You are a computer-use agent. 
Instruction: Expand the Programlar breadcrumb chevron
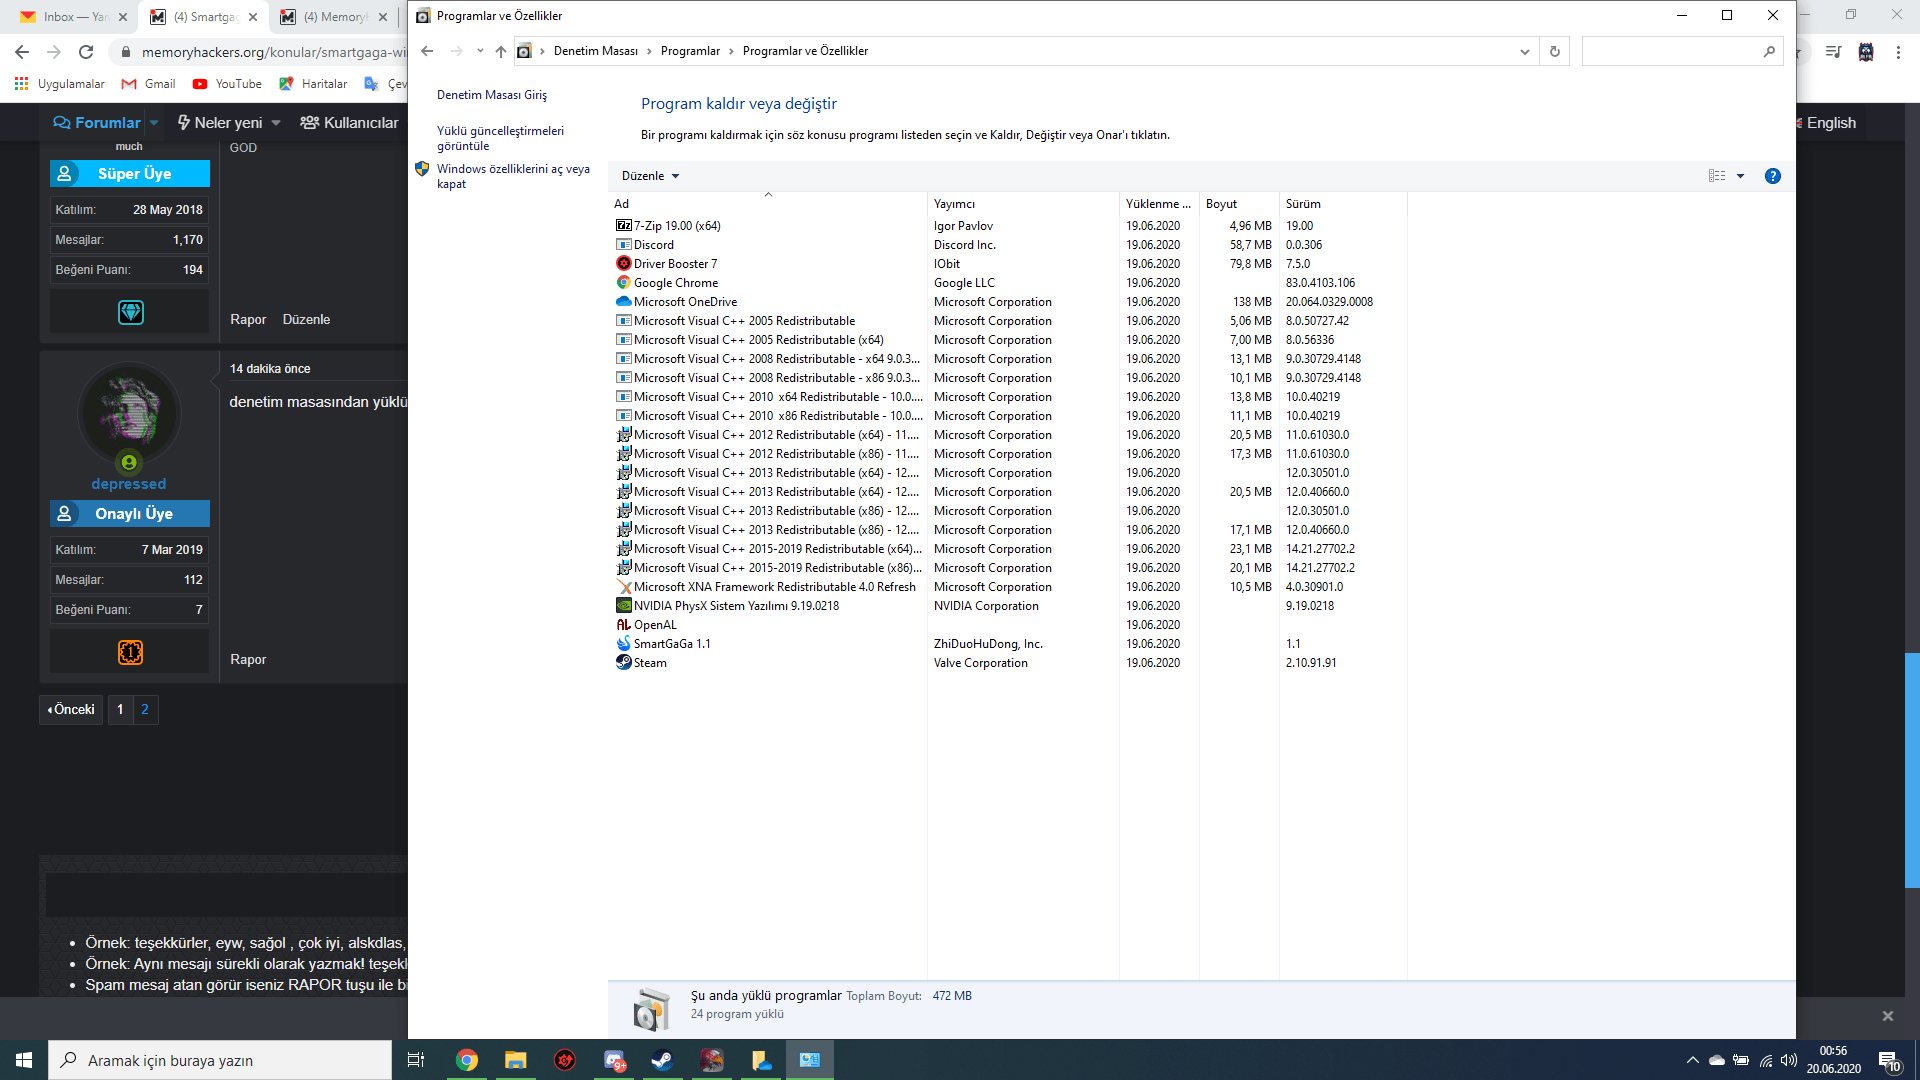[731, 51]
